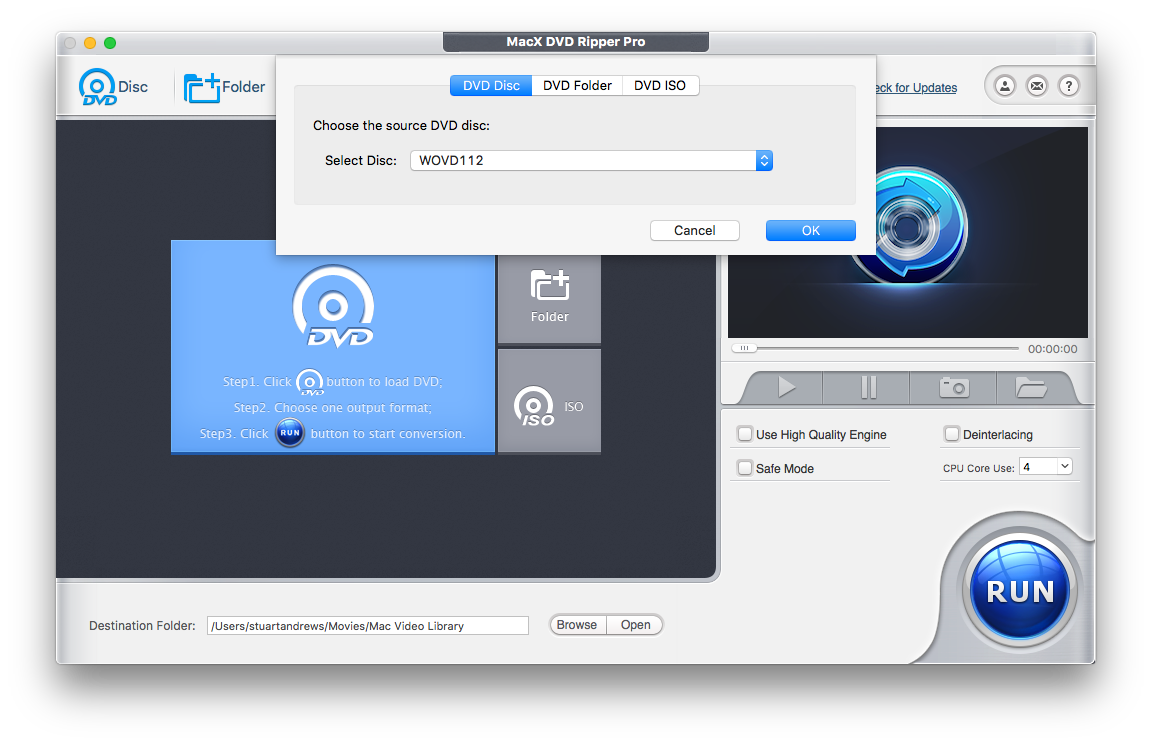Viewport: 1152px width, 744px height.
Task: Open the help question mark icon
Action: coord(1069,87)
